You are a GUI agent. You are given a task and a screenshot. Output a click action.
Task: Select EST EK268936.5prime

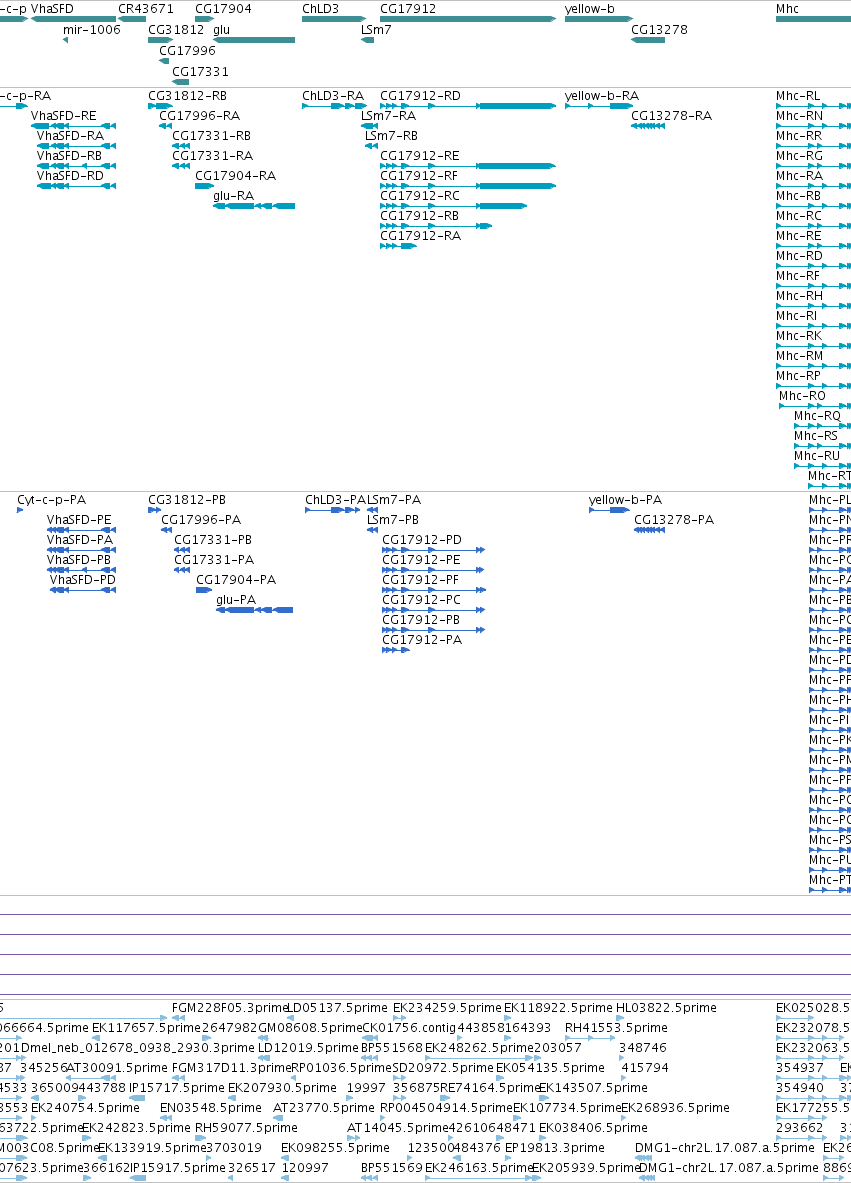pyautogui.click(x=675, y=1108)
